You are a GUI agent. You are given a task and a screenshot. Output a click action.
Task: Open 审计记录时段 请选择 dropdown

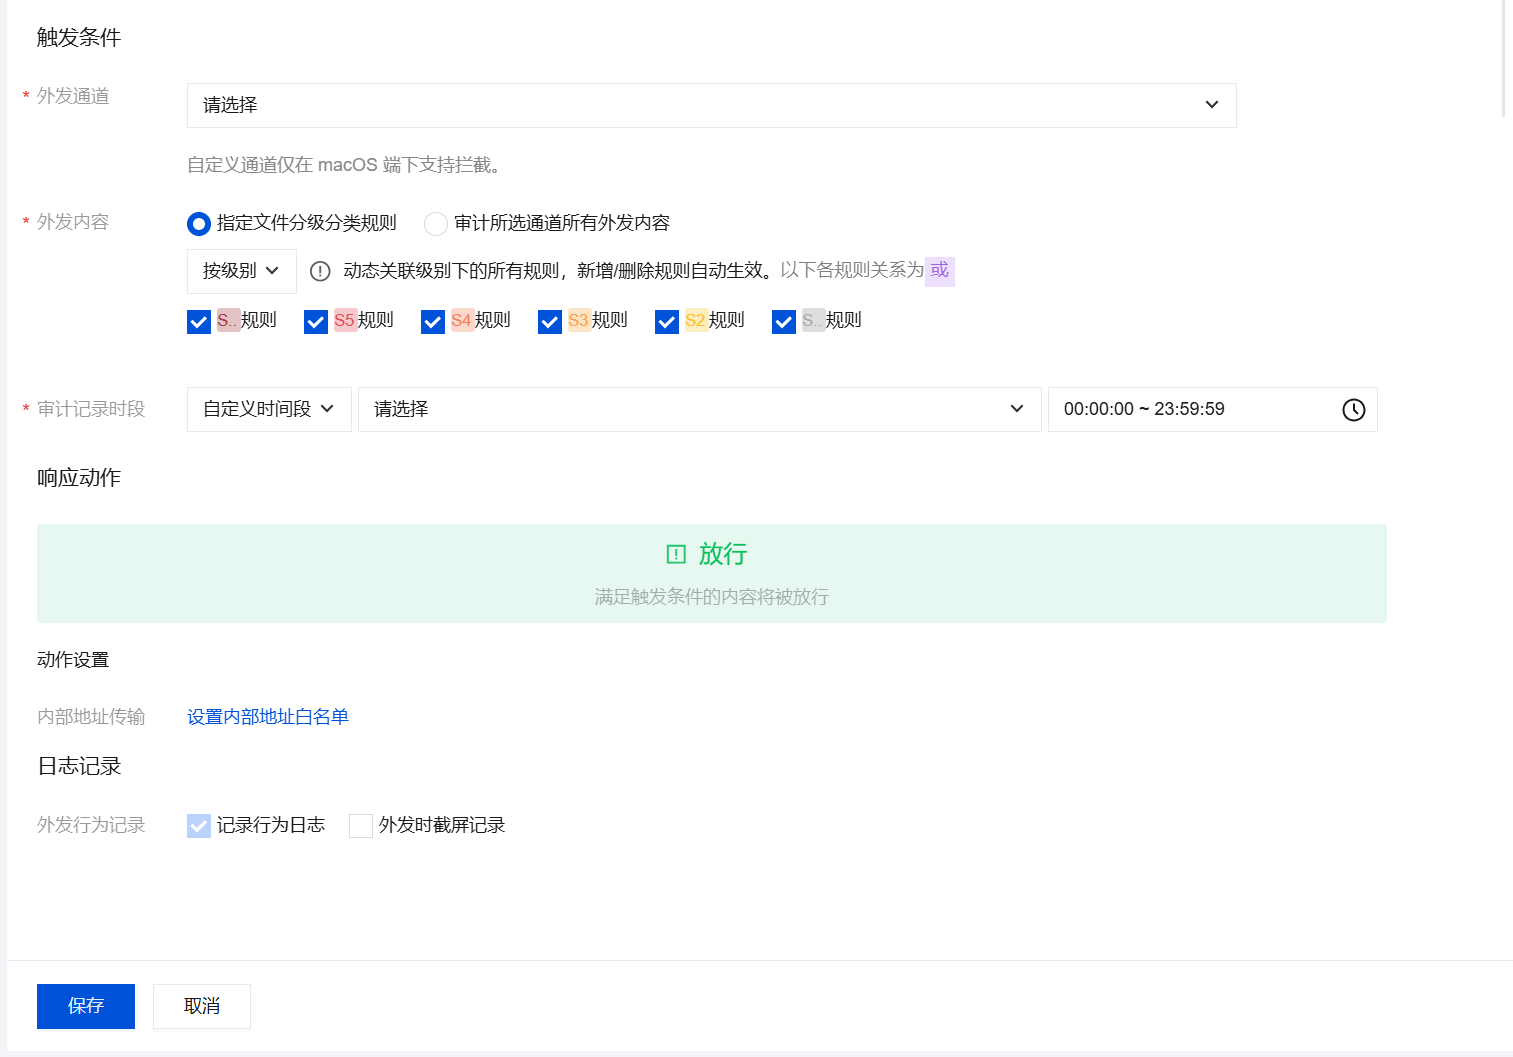click(x=699, y=409)
